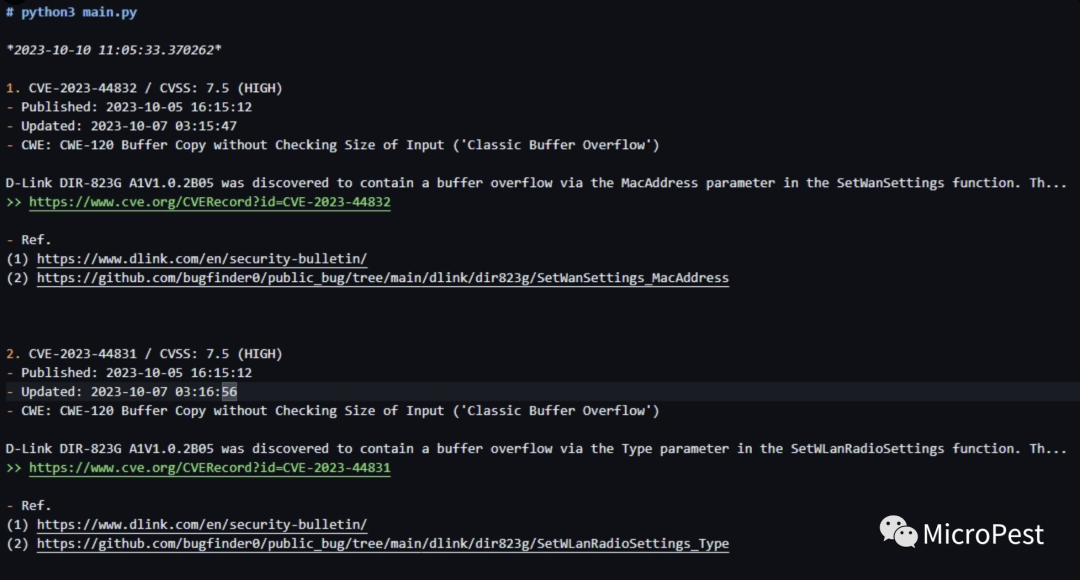The image size is (1080, 580).
Task: Open GitHub SetWLanRadioSettings_Type reference link
Action: tap(383, 543)
